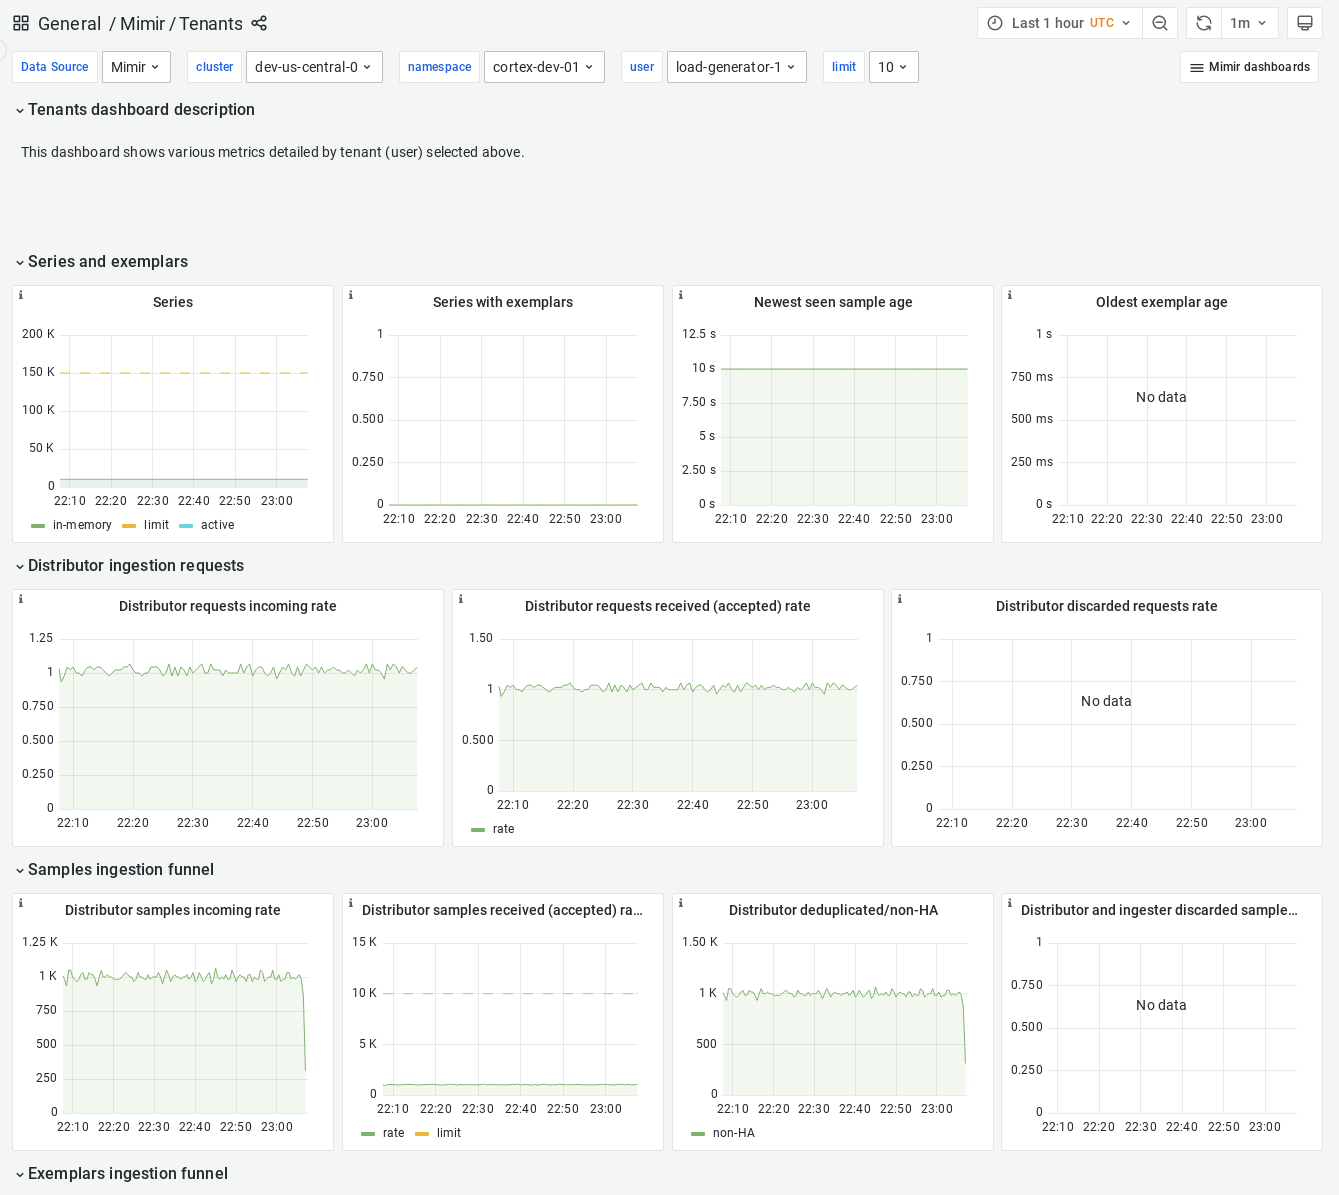Refresh the dashboard with the refresh icon
The height and width of the screenshot is (1195, 1339).
coord(1203,22)
